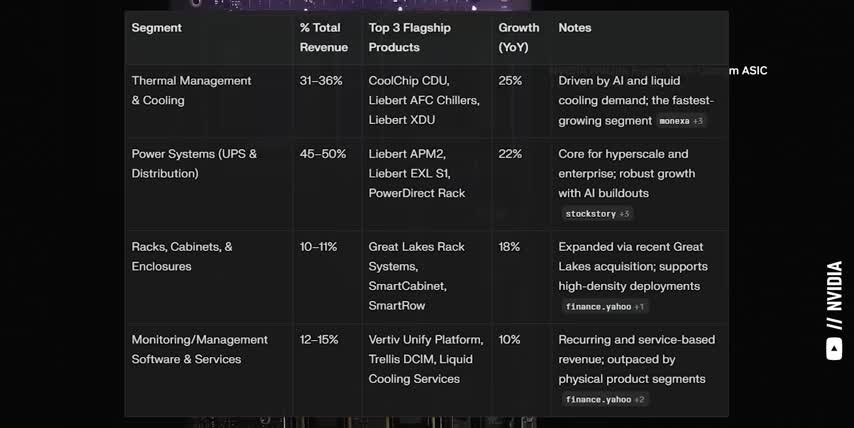This screenshot has width=854, height=428.
Task: Select the 12–15% revenue value
Action: tap(319, 339)
